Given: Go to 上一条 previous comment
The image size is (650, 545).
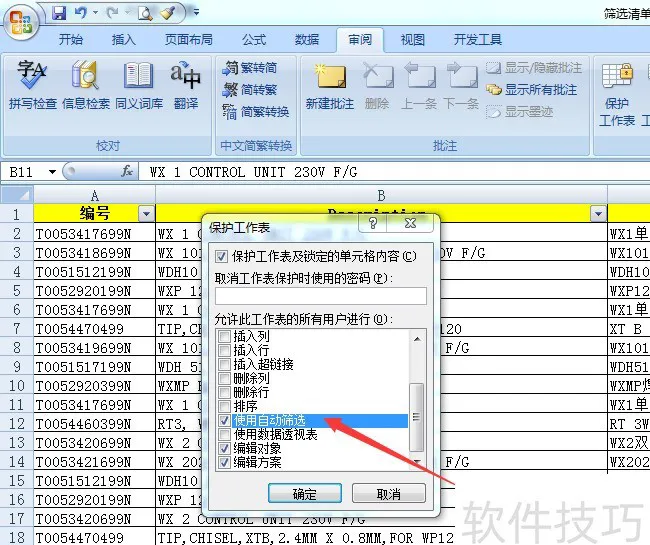Looking at the screenshot, I should 419,86.
